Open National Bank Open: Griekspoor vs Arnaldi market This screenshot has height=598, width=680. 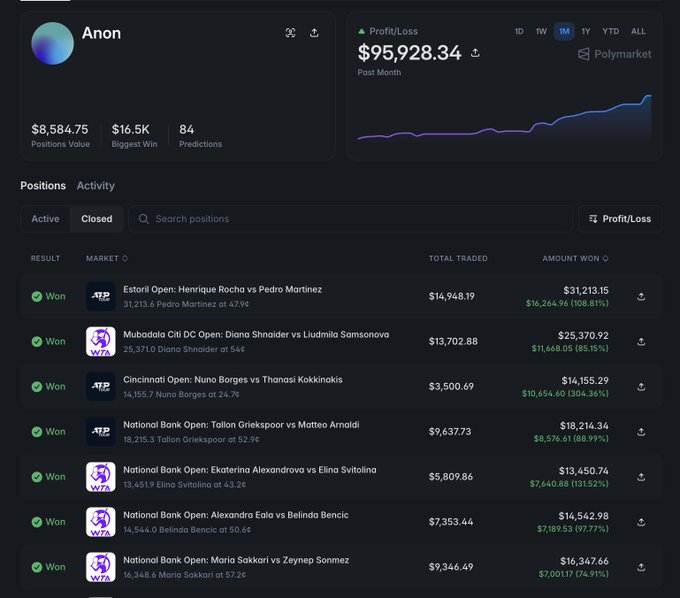[x=241, y=425]
